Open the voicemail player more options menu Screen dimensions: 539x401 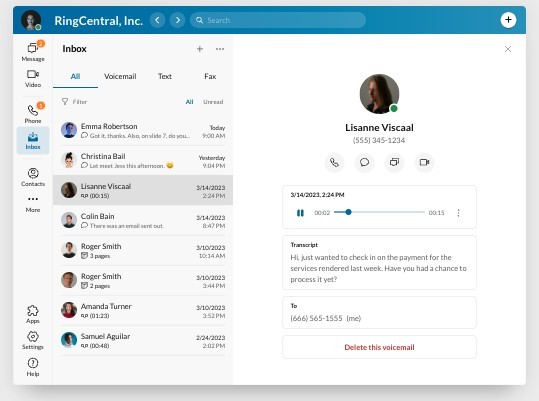tap(458, 213)
